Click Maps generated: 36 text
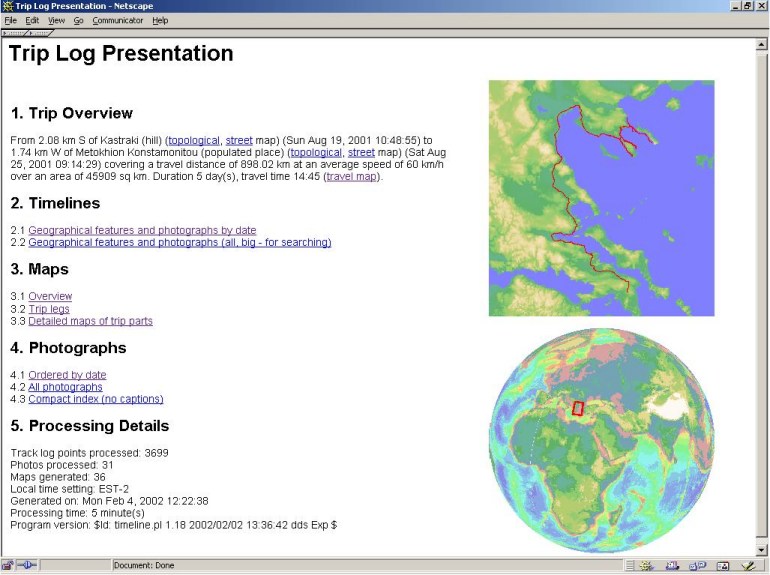 58,477
